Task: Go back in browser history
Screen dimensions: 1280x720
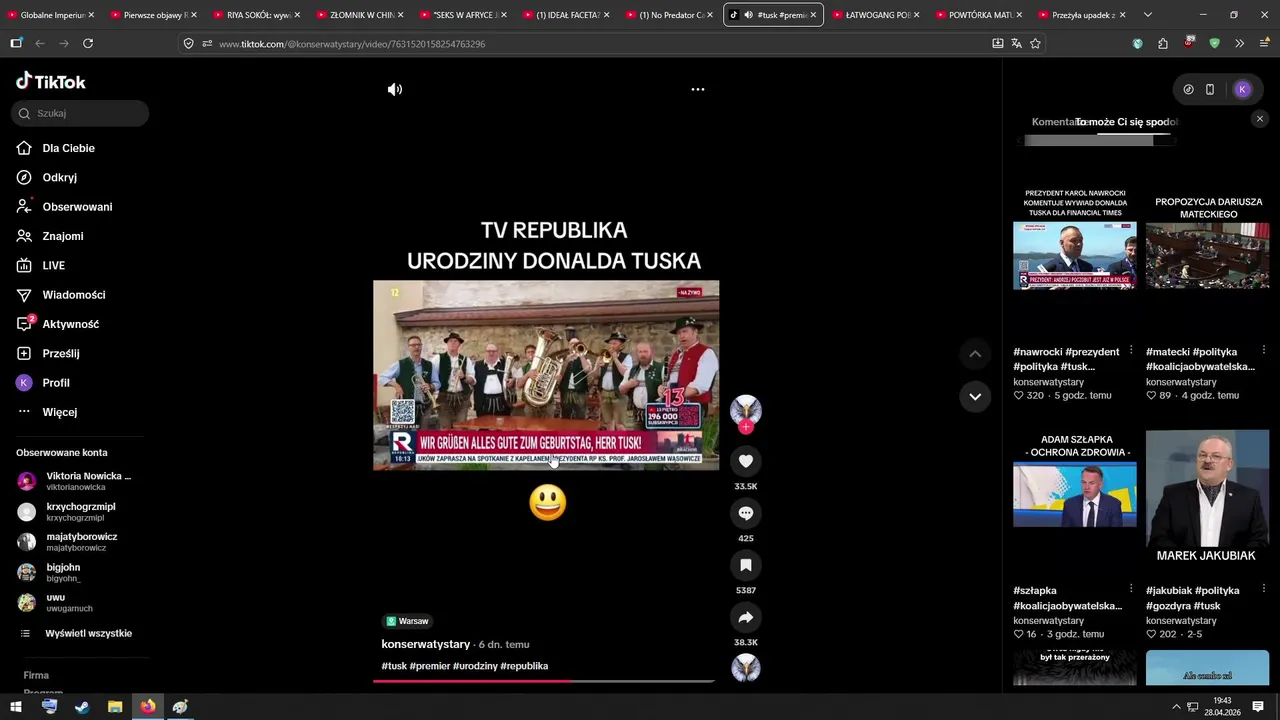Action: tap(40, 43)
